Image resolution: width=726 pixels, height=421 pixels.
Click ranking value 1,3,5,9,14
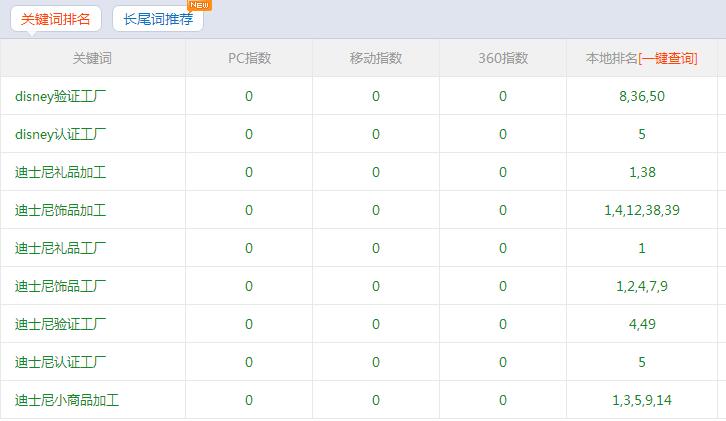click(642, 400)
